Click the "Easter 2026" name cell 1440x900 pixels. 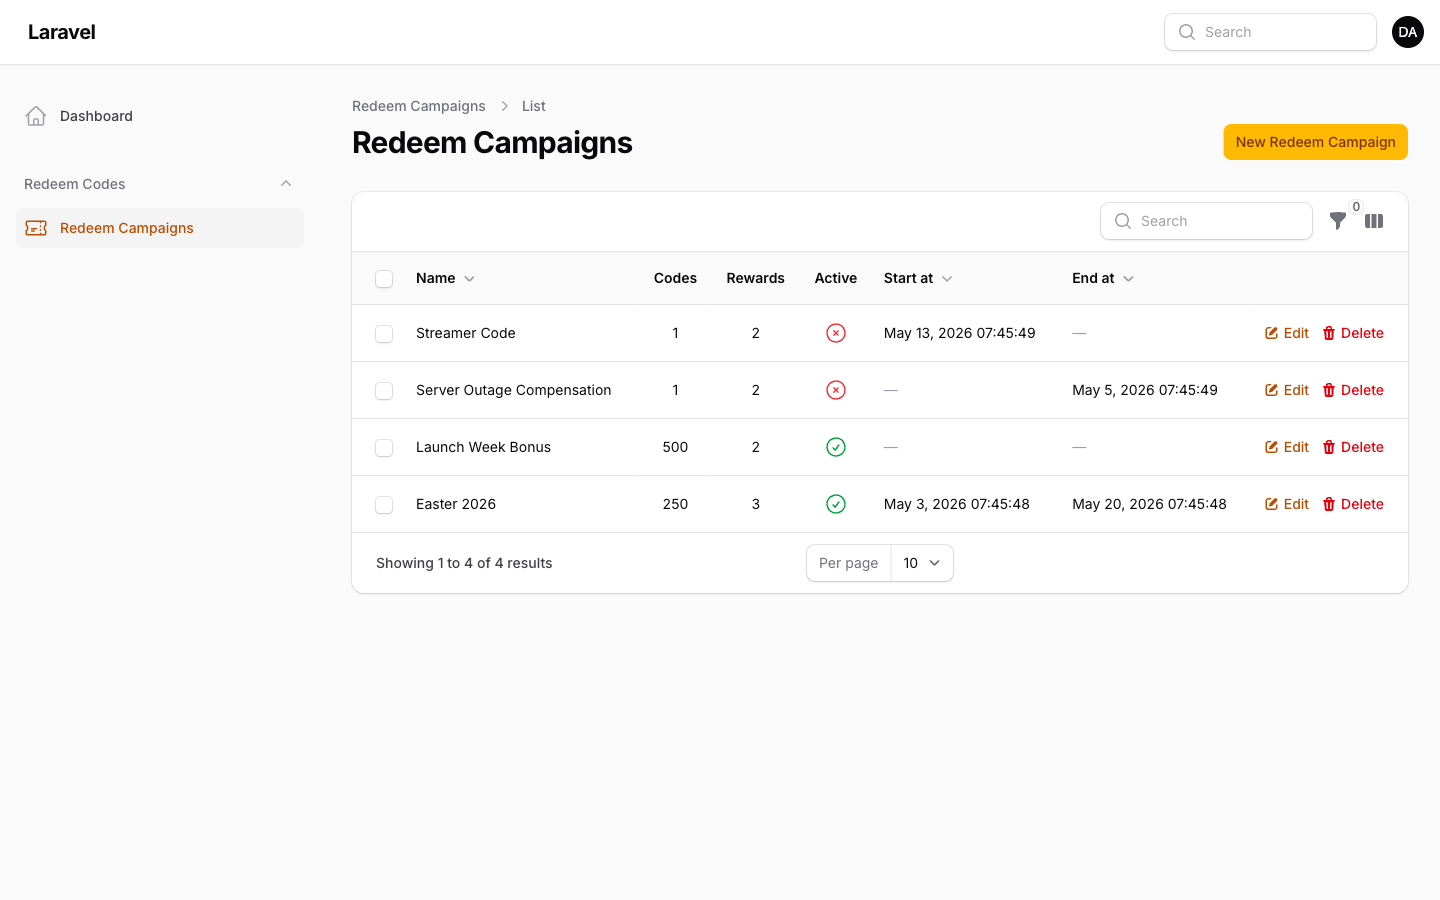coord(456,504)
